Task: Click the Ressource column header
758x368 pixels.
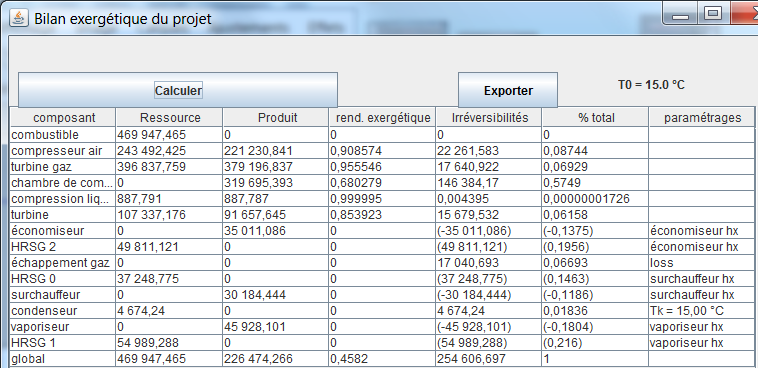Action: pos(170,118)
